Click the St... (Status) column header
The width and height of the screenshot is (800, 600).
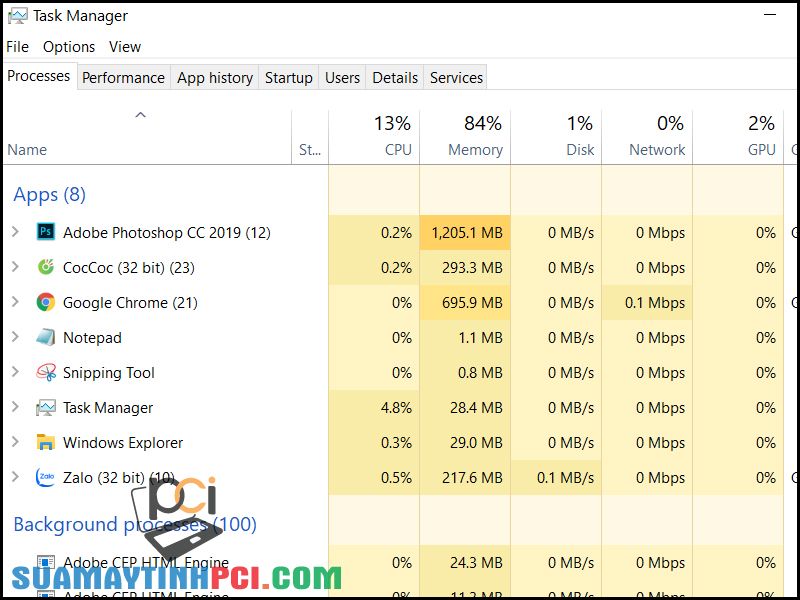pyautogui.click(x=310, y=136)
